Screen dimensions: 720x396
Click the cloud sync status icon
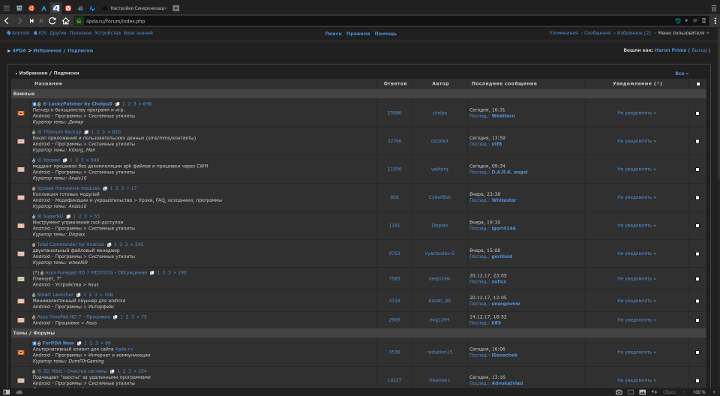click(x=19, y=392)
